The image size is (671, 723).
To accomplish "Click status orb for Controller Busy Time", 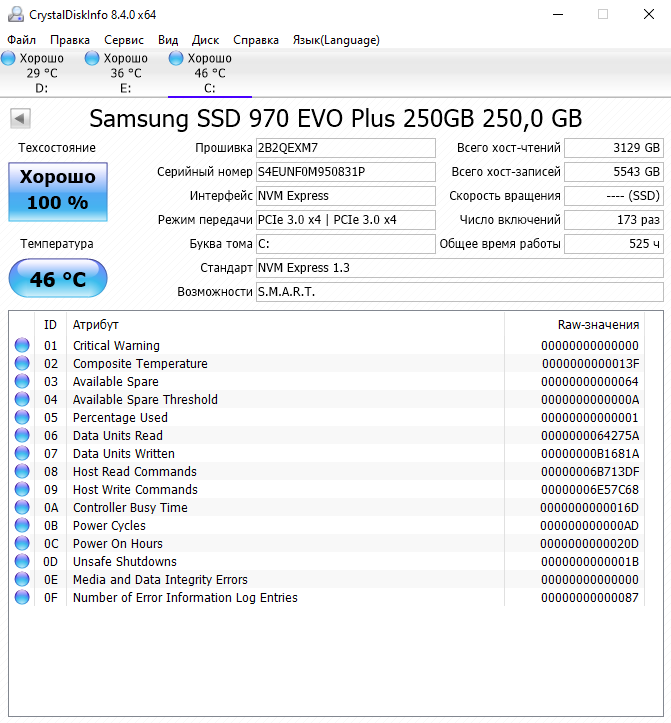I will coord(22,507).
